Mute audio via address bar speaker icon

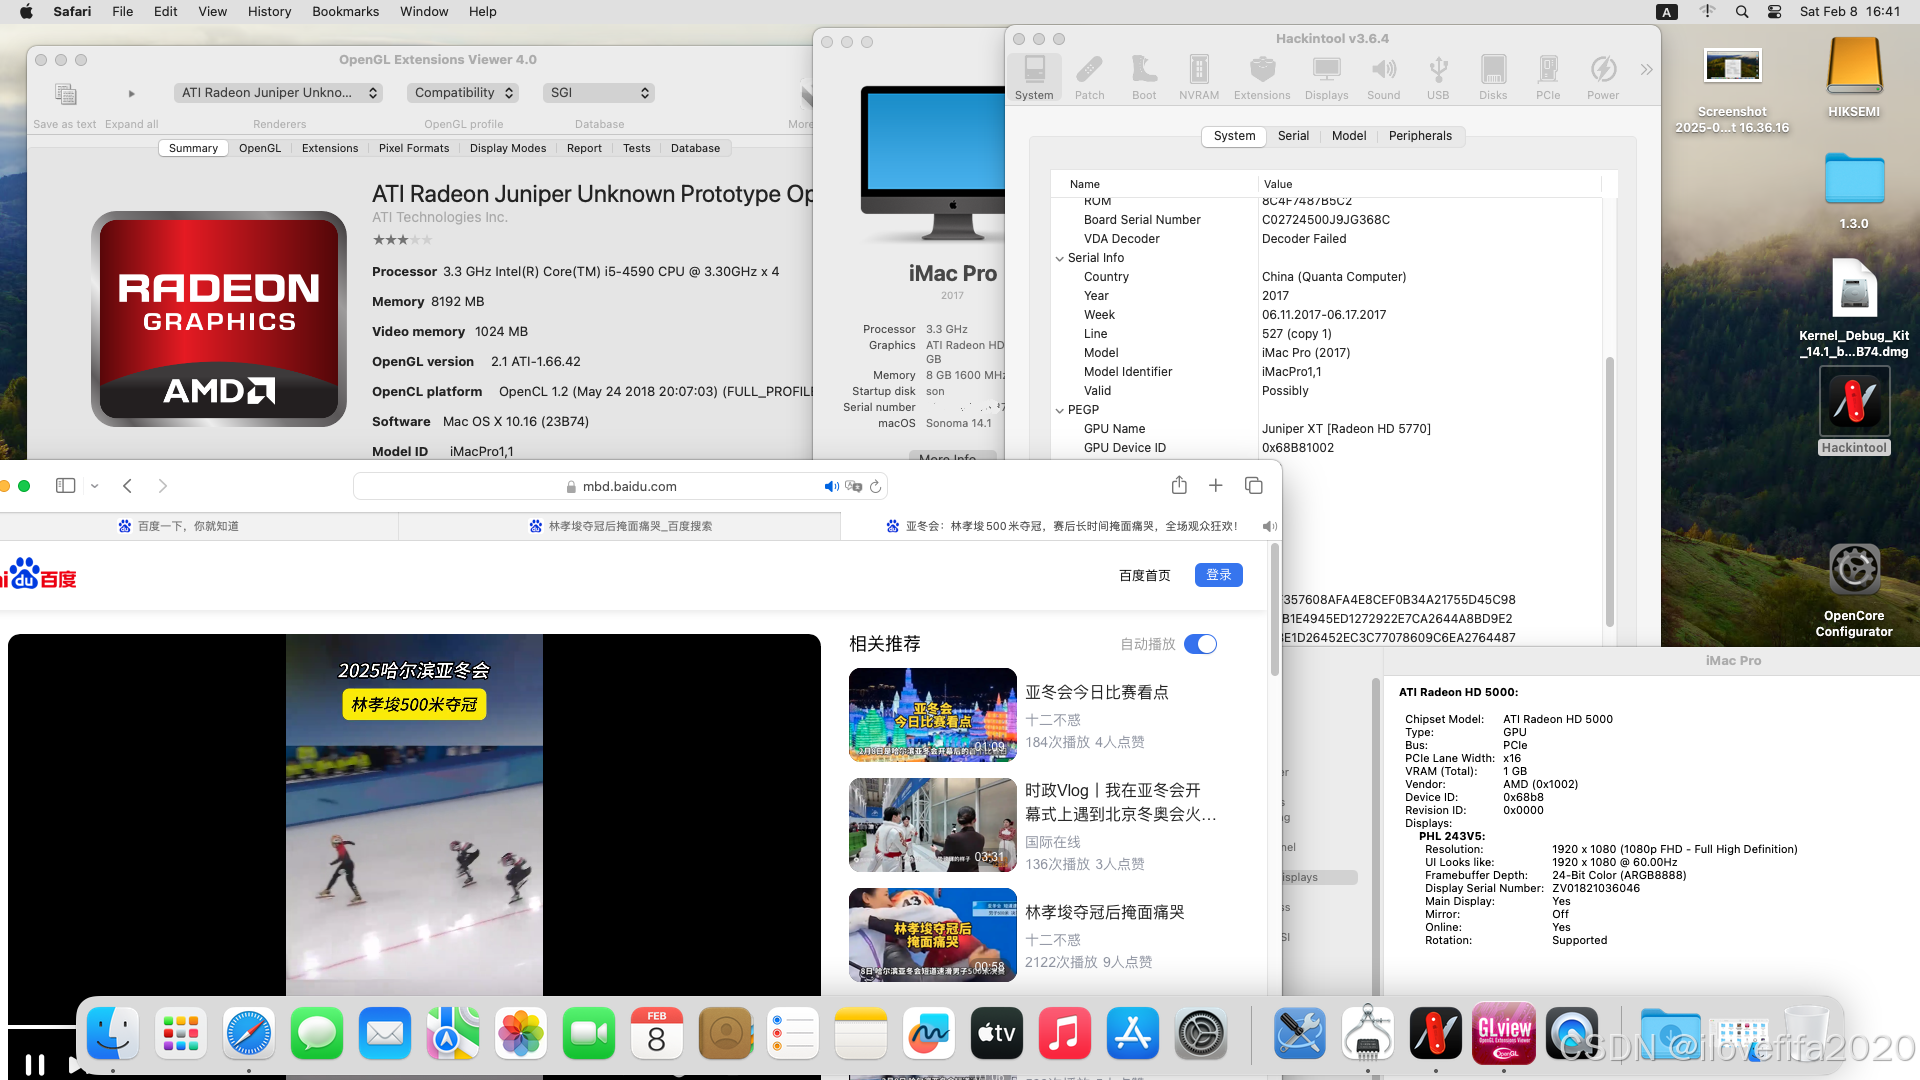click(x=830, y=486)
